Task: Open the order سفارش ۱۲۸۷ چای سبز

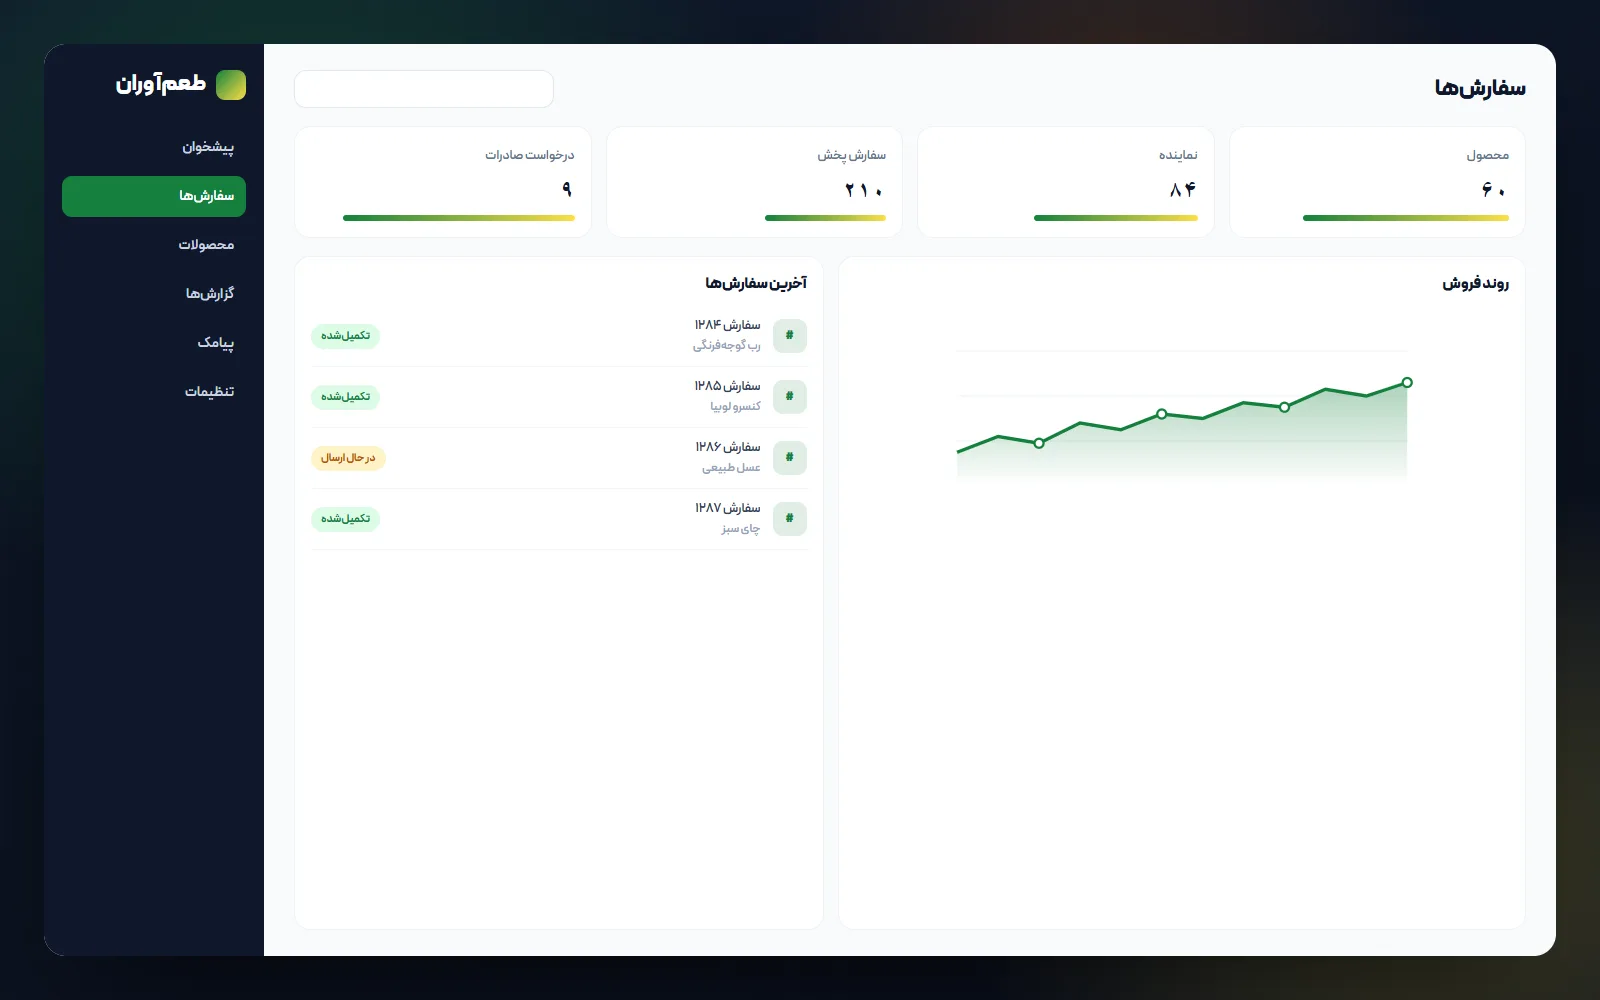Action: pos(559,519)
